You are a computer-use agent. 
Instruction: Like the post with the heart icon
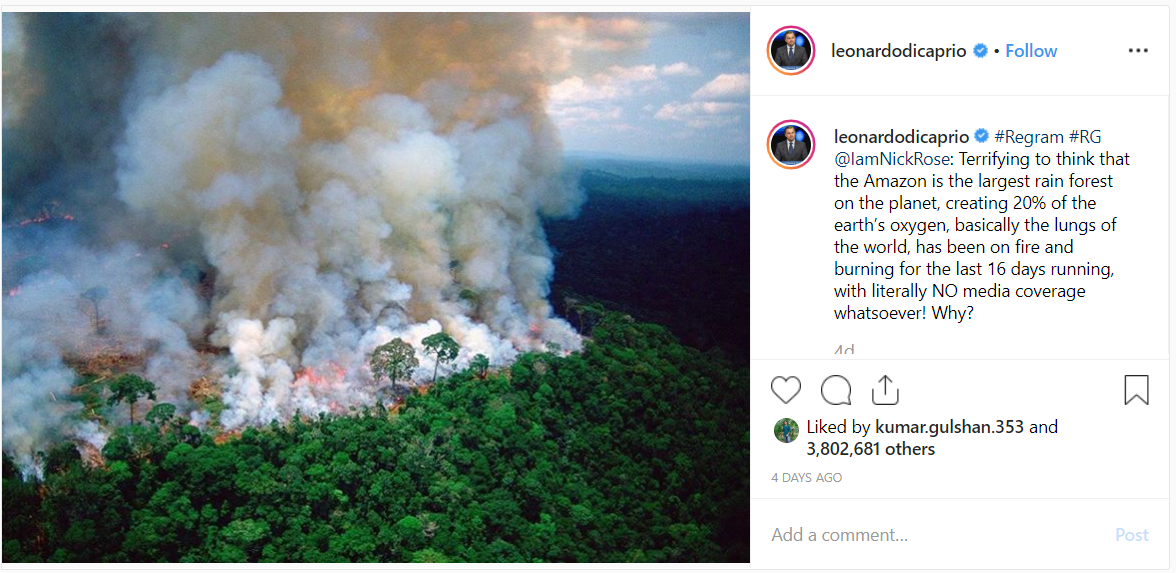[x=787, y=390]
